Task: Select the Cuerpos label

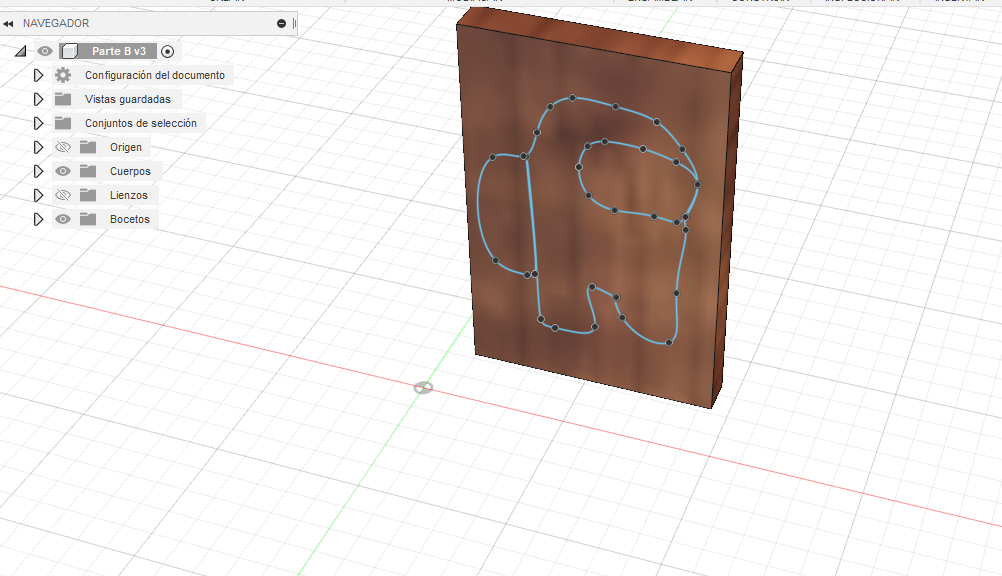Action: click(x=130, y=171)
